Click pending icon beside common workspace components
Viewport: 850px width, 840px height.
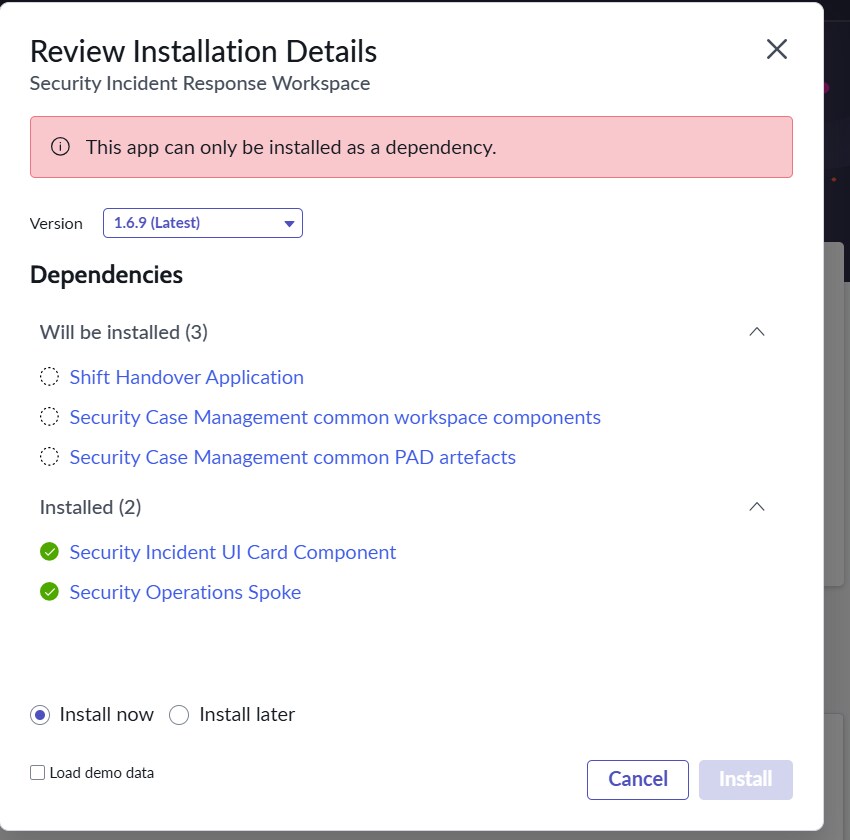coord(49,417)
